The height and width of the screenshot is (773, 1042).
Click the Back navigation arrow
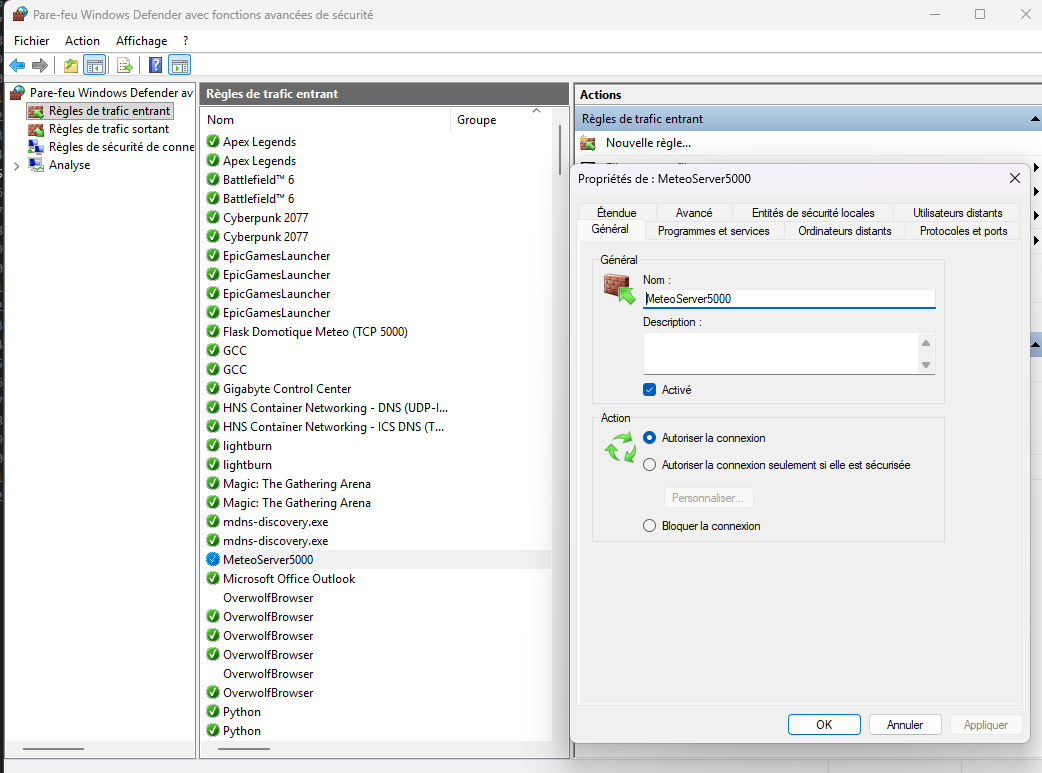[x=17, y=64]
